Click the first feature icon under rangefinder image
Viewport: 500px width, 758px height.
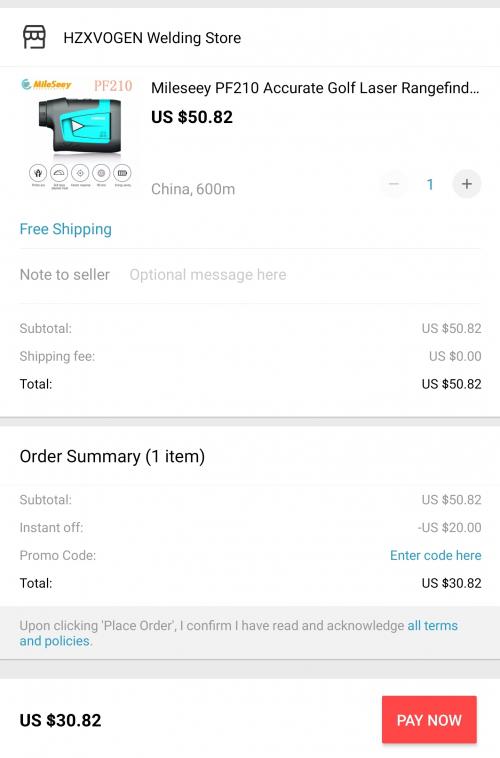click(38, 173)
